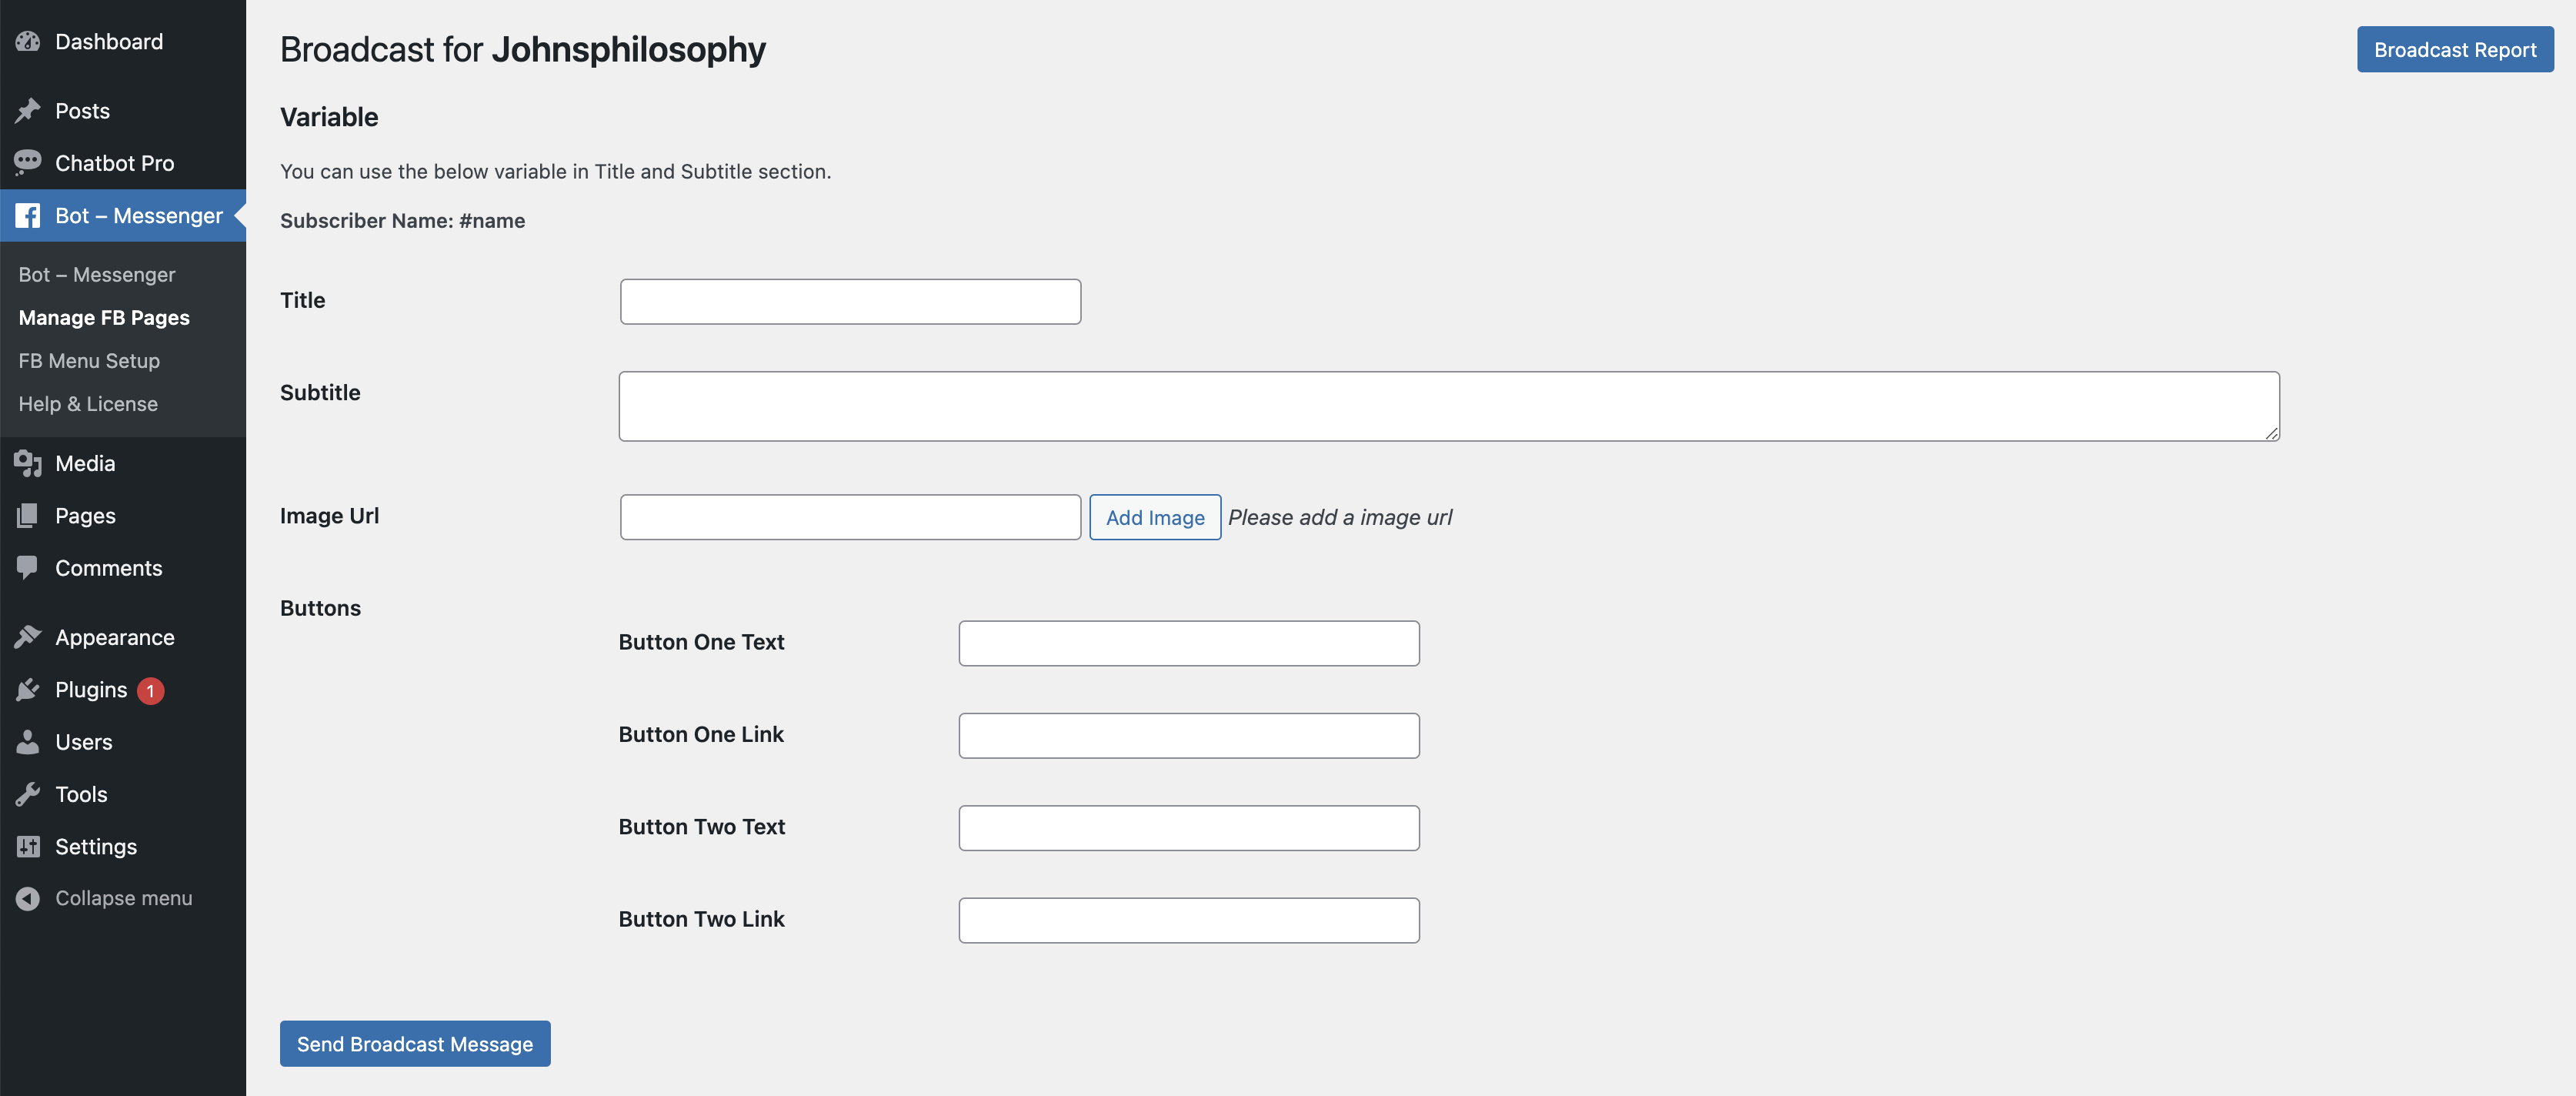Focus the Title input field

850,301
